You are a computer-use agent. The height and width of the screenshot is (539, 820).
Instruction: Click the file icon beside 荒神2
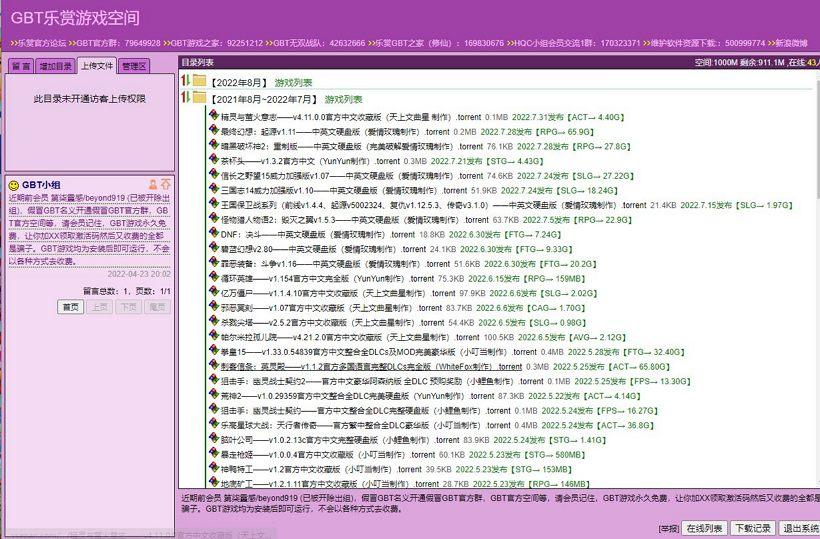click(213, 393)
